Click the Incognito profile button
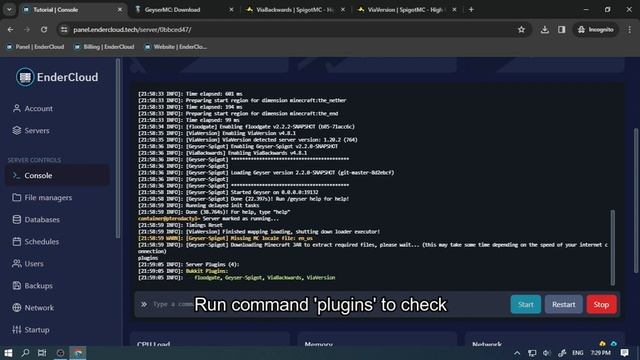The image size is (640, 360). tap(596, 29)
